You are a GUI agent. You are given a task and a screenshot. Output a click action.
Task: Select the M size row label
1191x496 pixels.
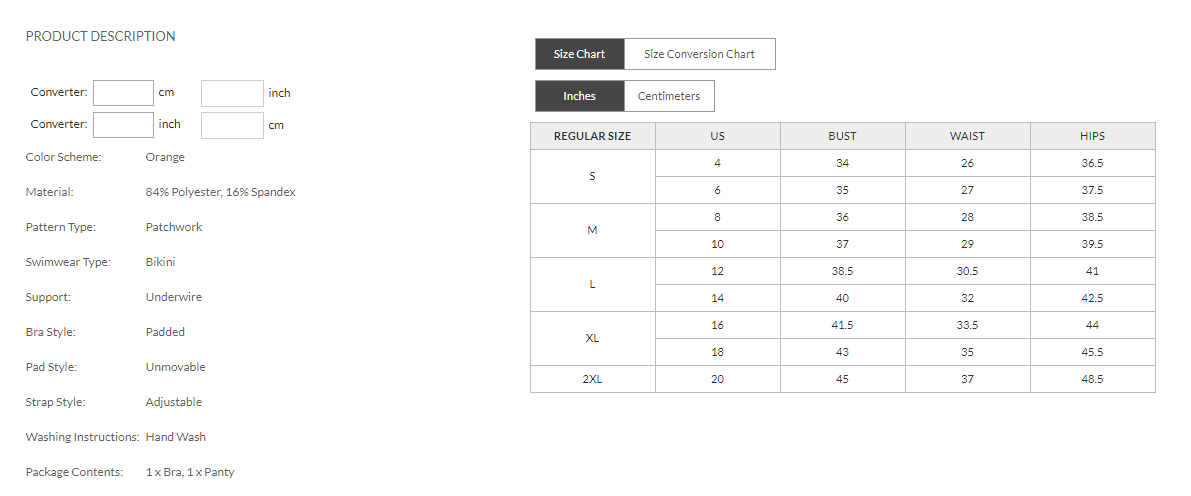592,231
